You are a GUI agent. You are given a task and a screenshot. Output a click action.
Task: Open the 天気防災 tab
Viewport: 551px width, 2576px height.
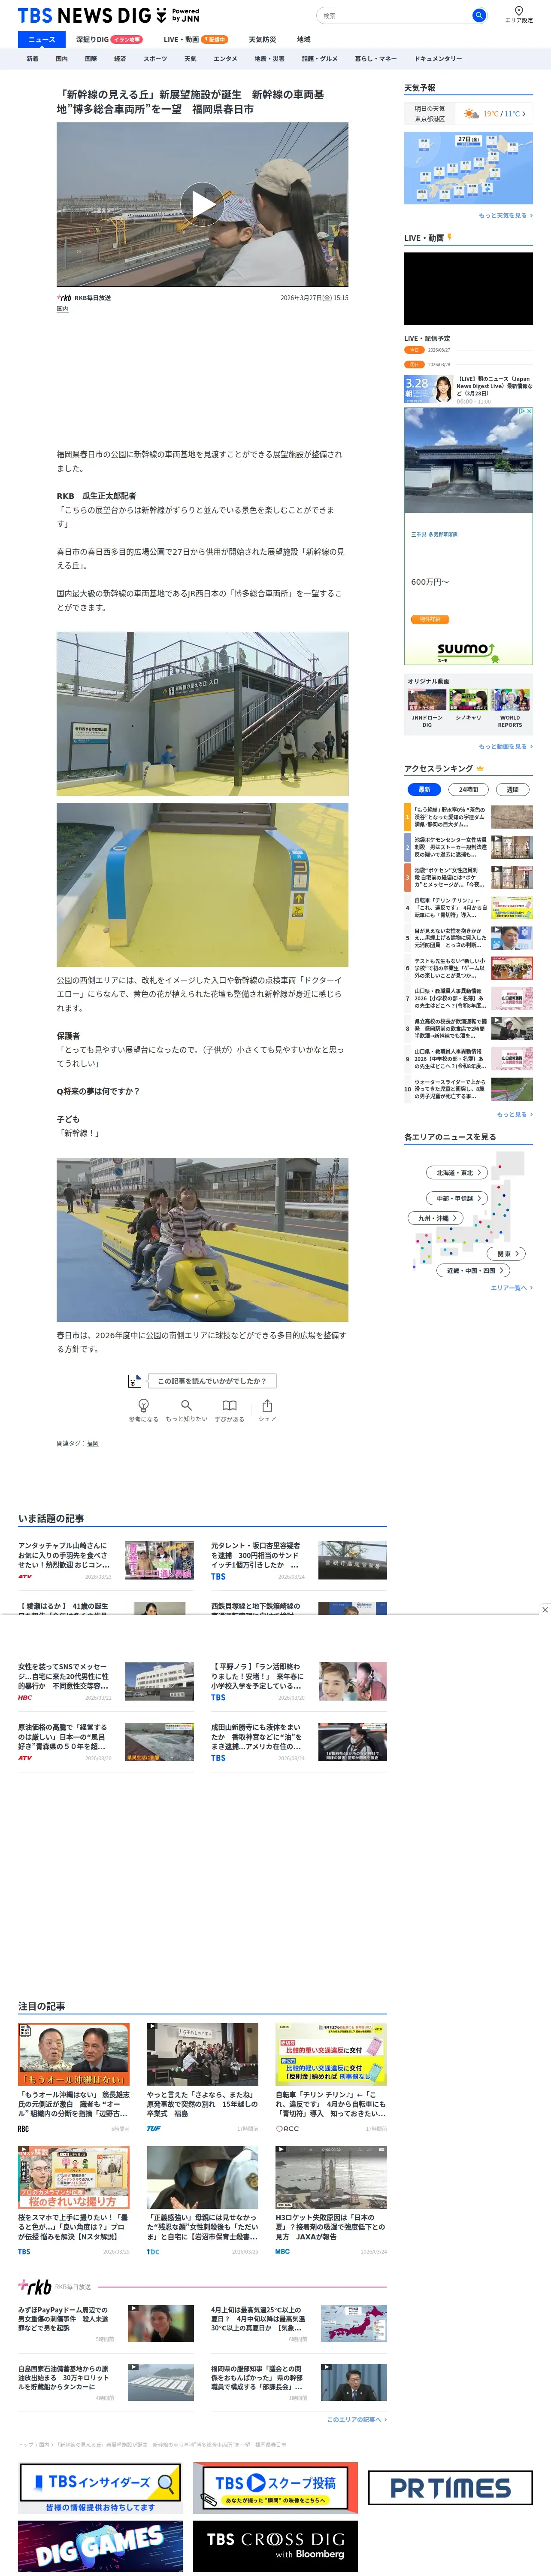coord(262,40)
